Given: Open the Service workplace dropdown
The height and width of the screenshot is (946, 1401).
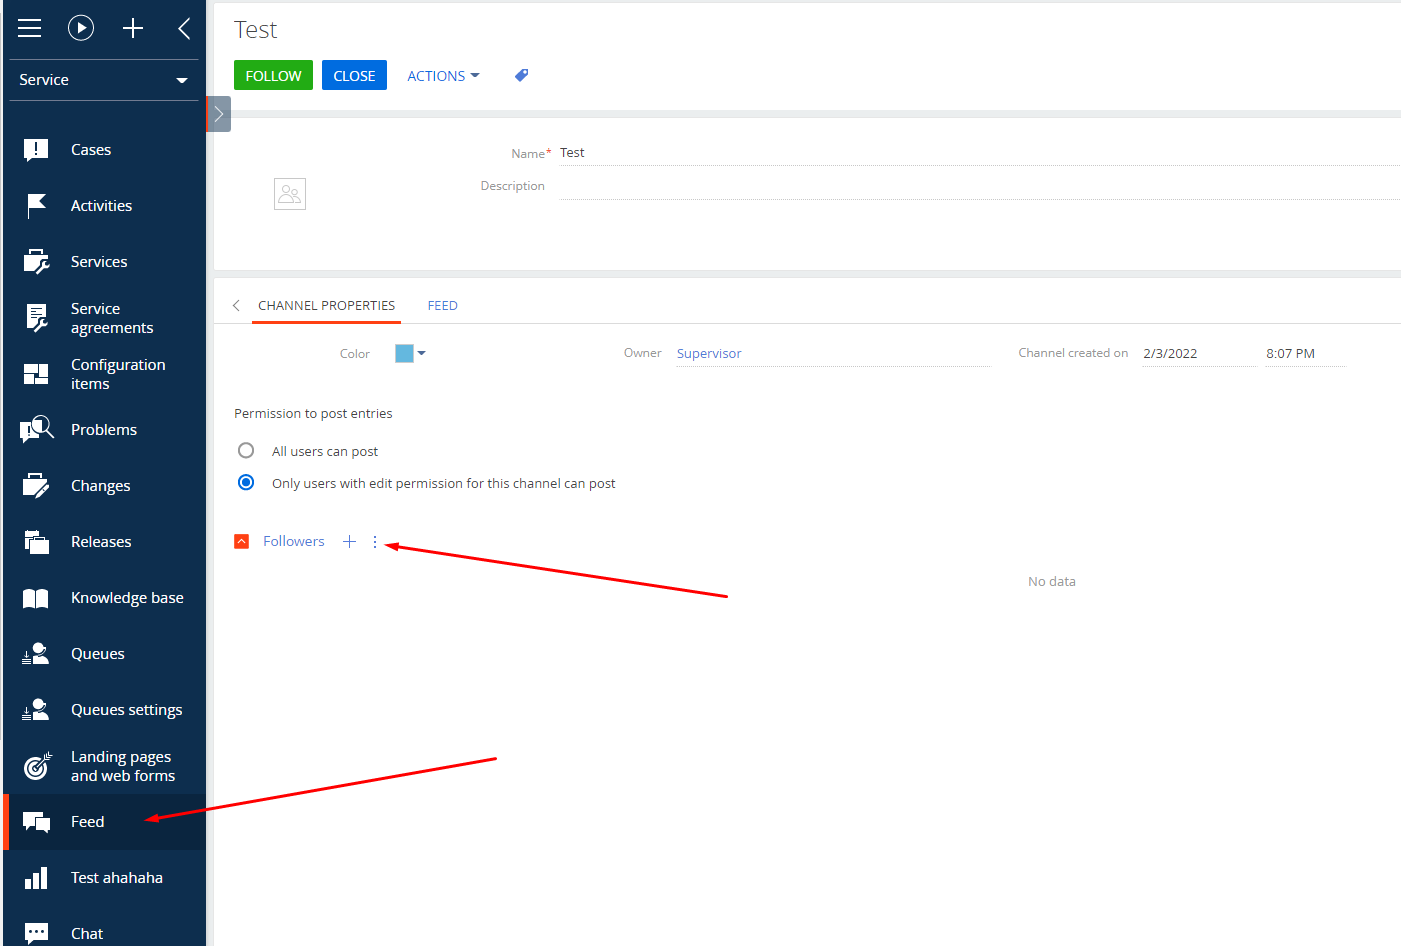Looking at the screenshot, I should point(103,80).
